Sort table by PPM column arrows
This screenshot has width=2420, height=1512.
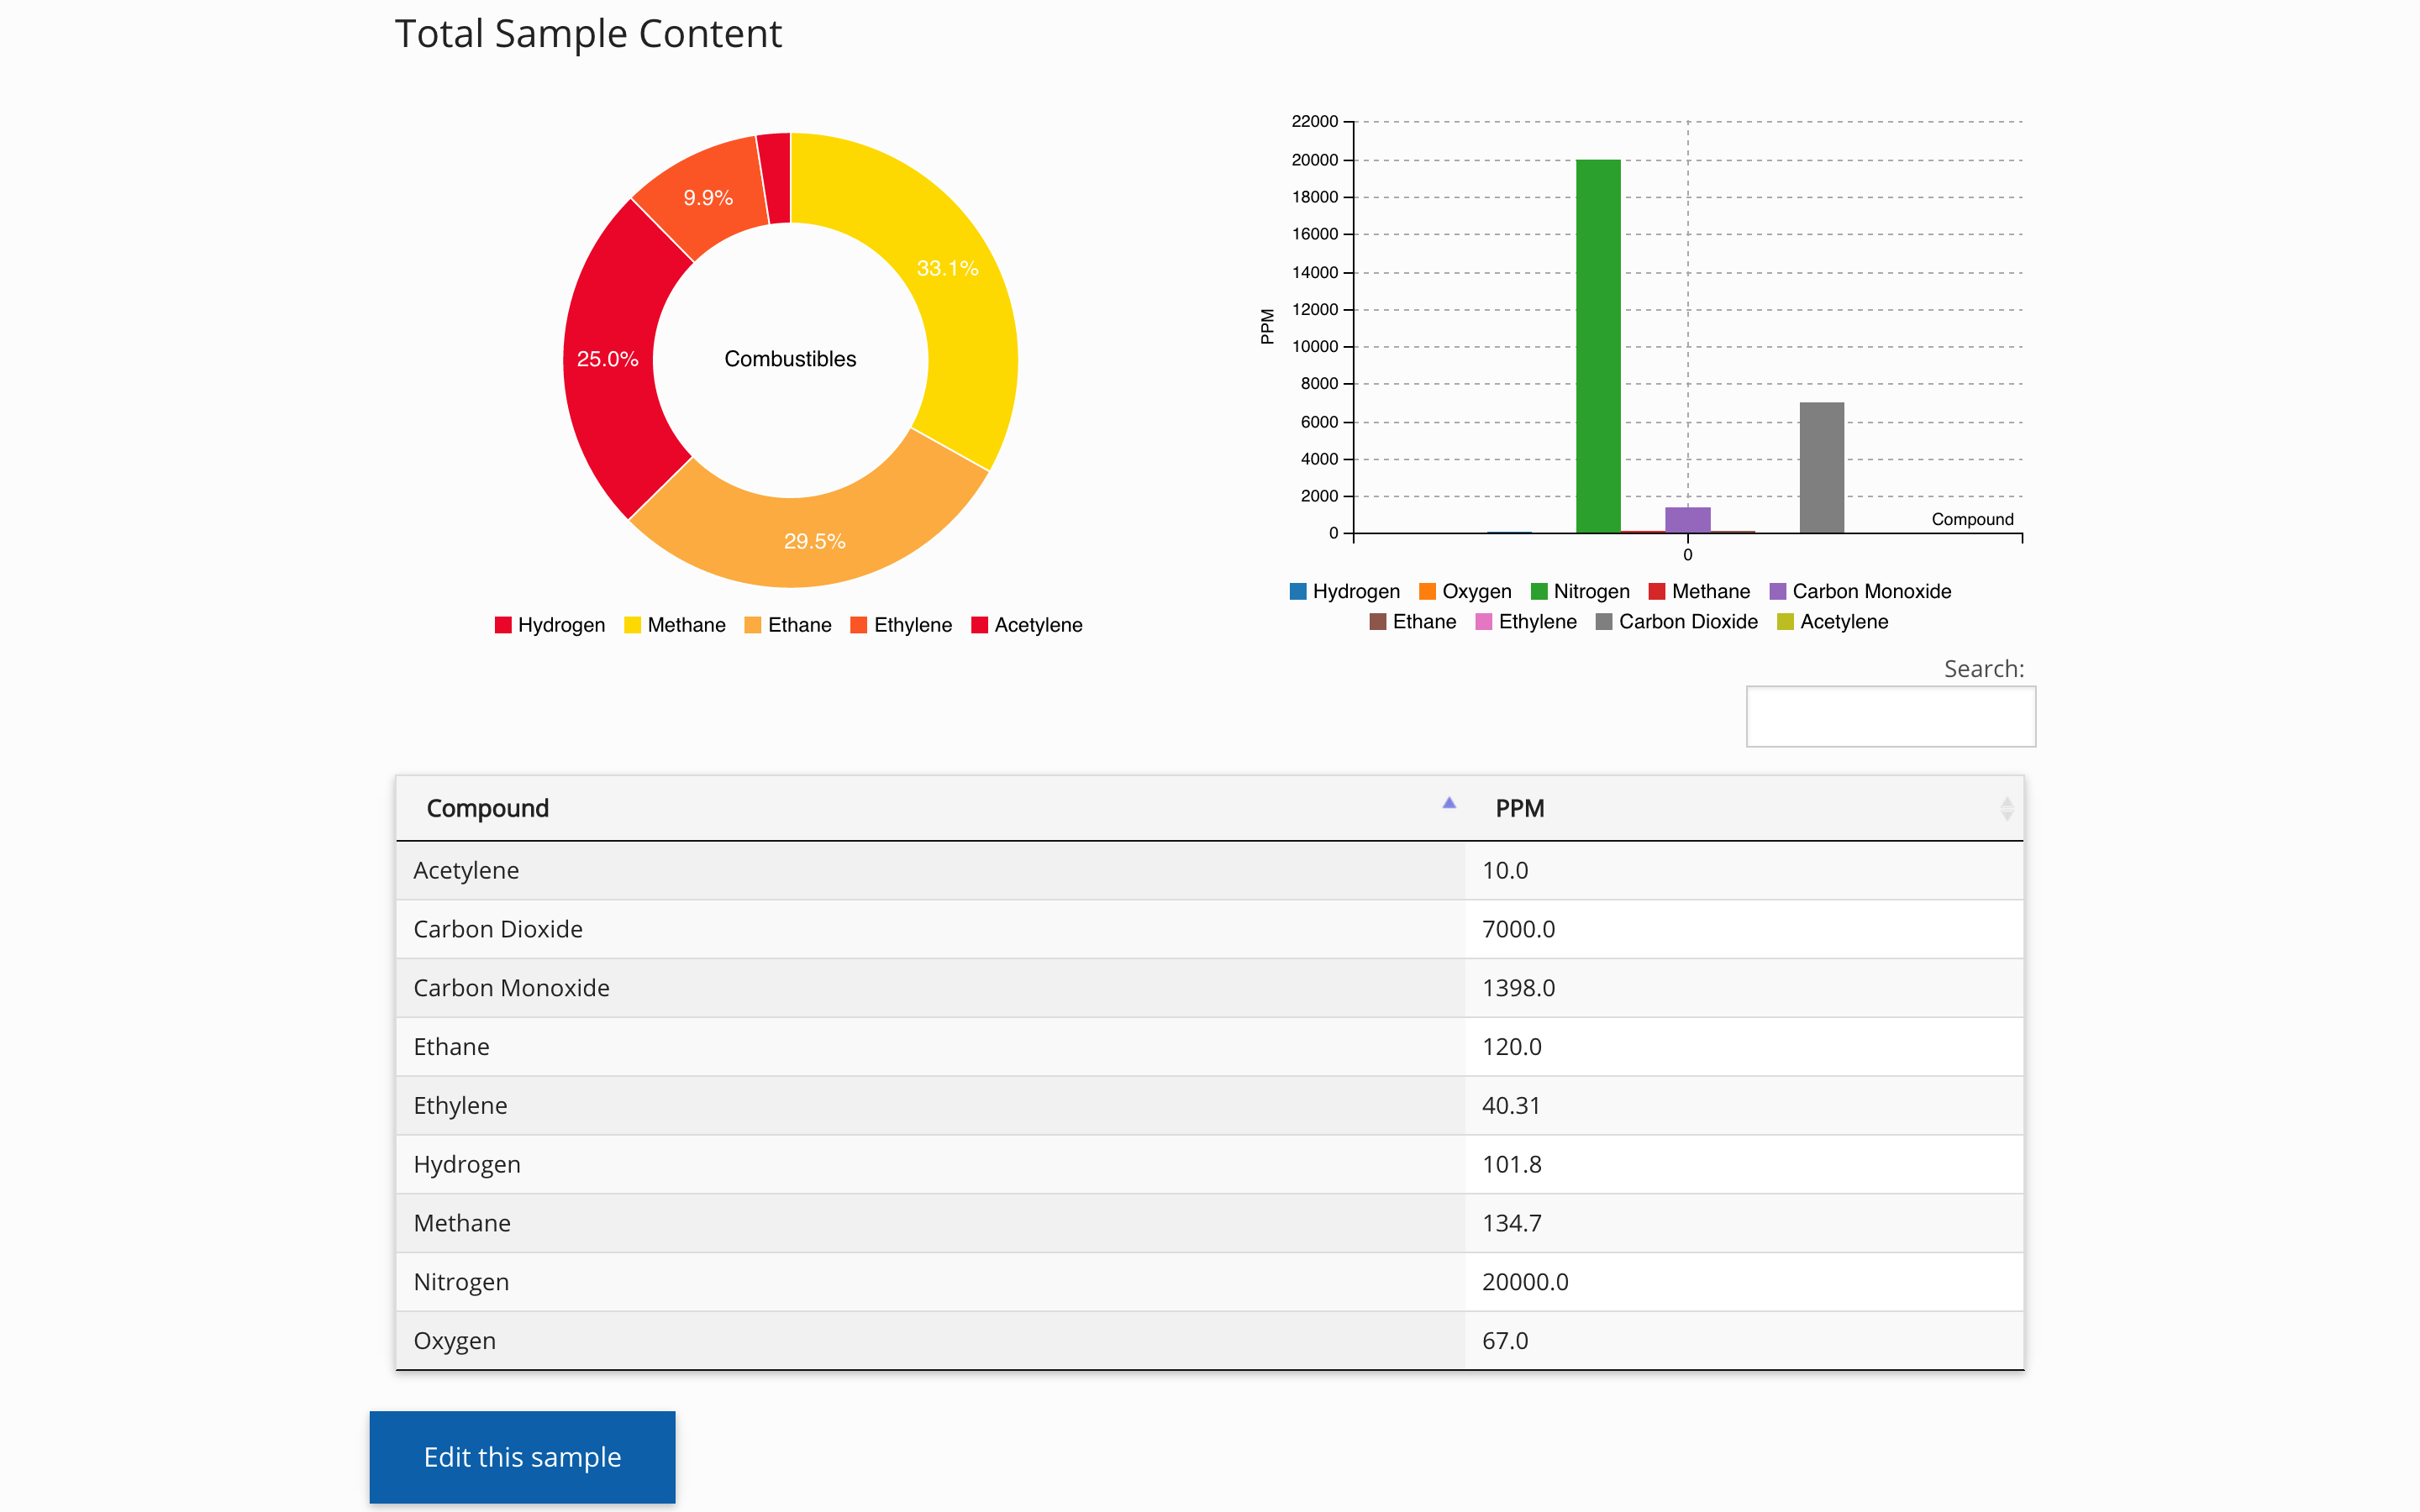pyautogui.click(x=2006, y=809)
